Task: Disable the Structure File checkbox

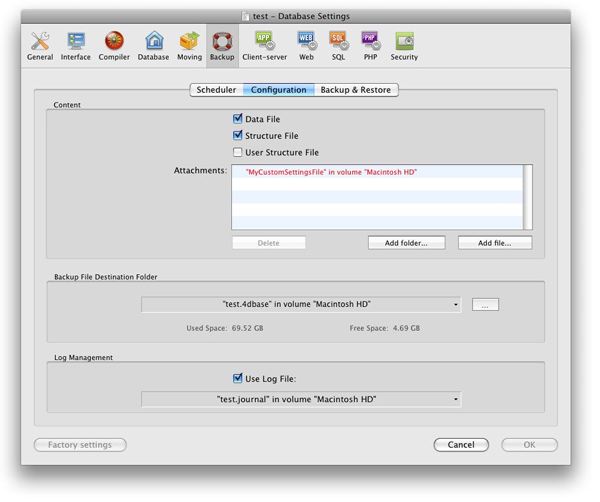Action: (238, 136)
